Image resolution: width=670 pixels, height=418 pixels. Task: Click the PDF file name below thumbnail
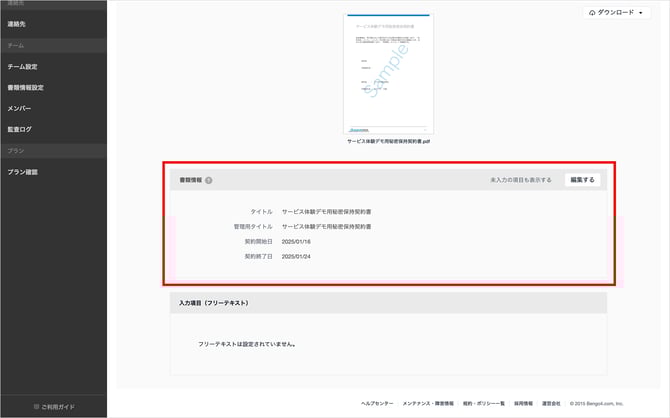coord(388,142)
